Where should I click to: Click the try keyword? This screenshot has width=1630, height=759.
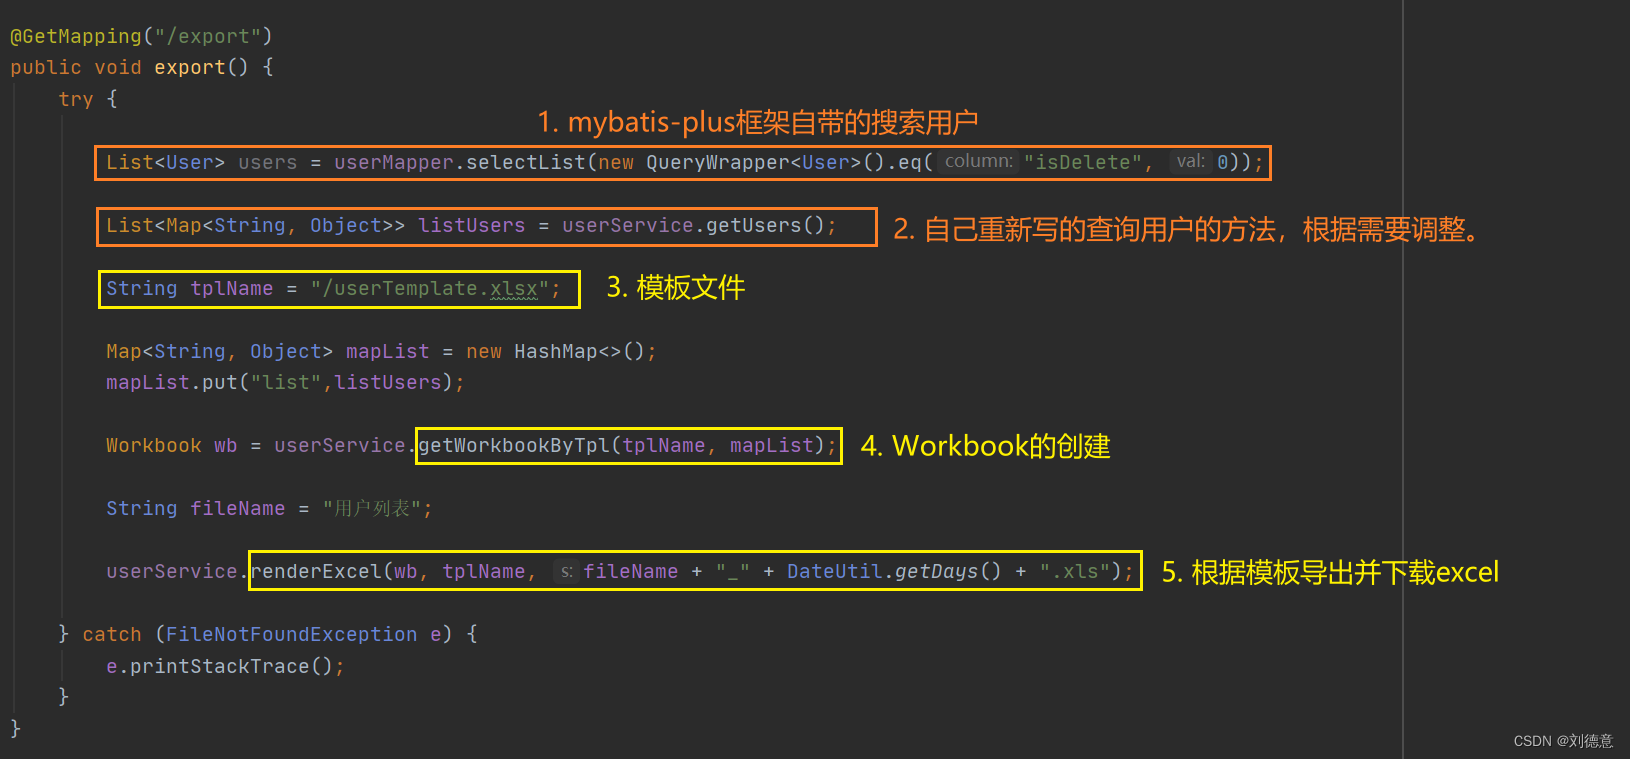point(76,99)
